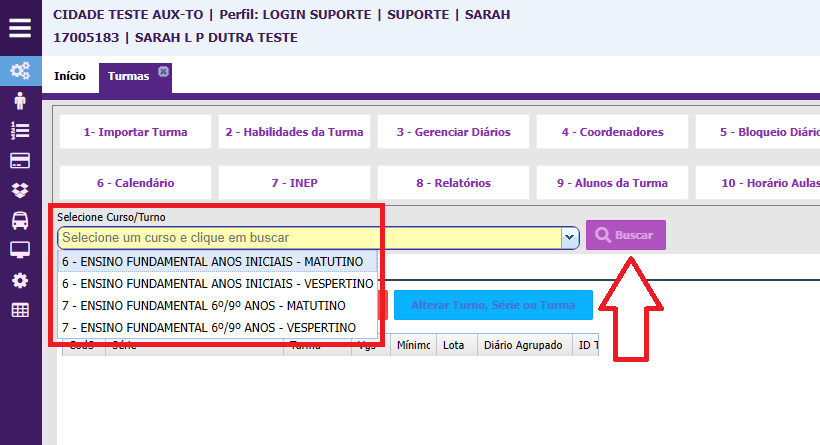Open the person icon in sidebar
Screen dimensions: 820x445
pos(20,101)
